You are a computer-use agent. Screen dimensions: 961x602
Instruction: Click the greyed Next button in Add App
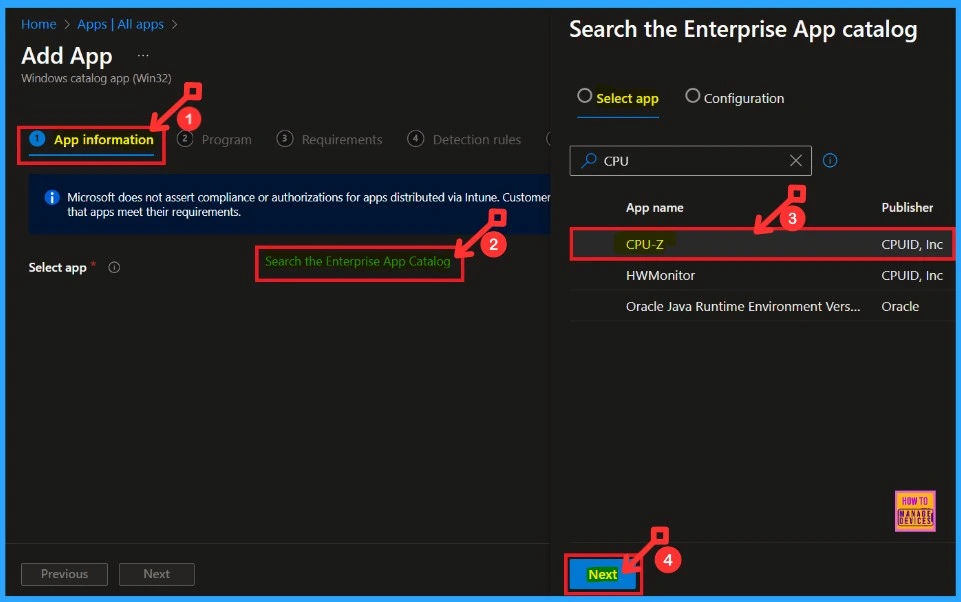157,574
